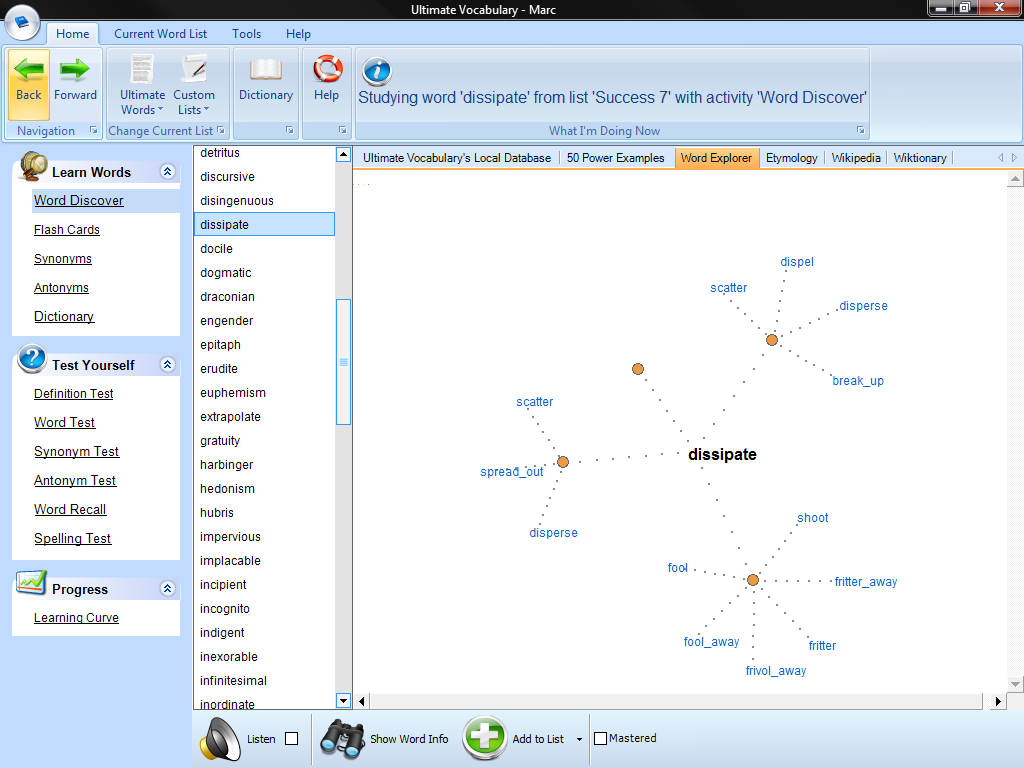Screen dimensions: 1024x768
Task: Start the Word Recall test
Action: click(71, 509)
